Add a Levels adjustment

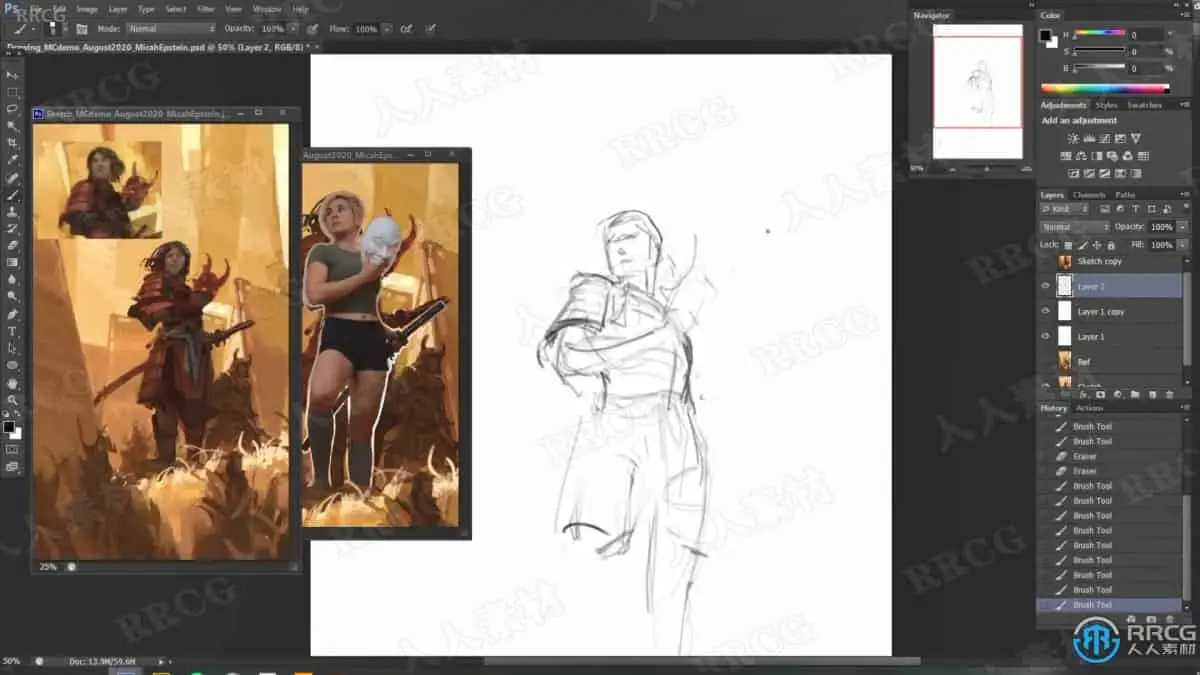pos(1089,139)
